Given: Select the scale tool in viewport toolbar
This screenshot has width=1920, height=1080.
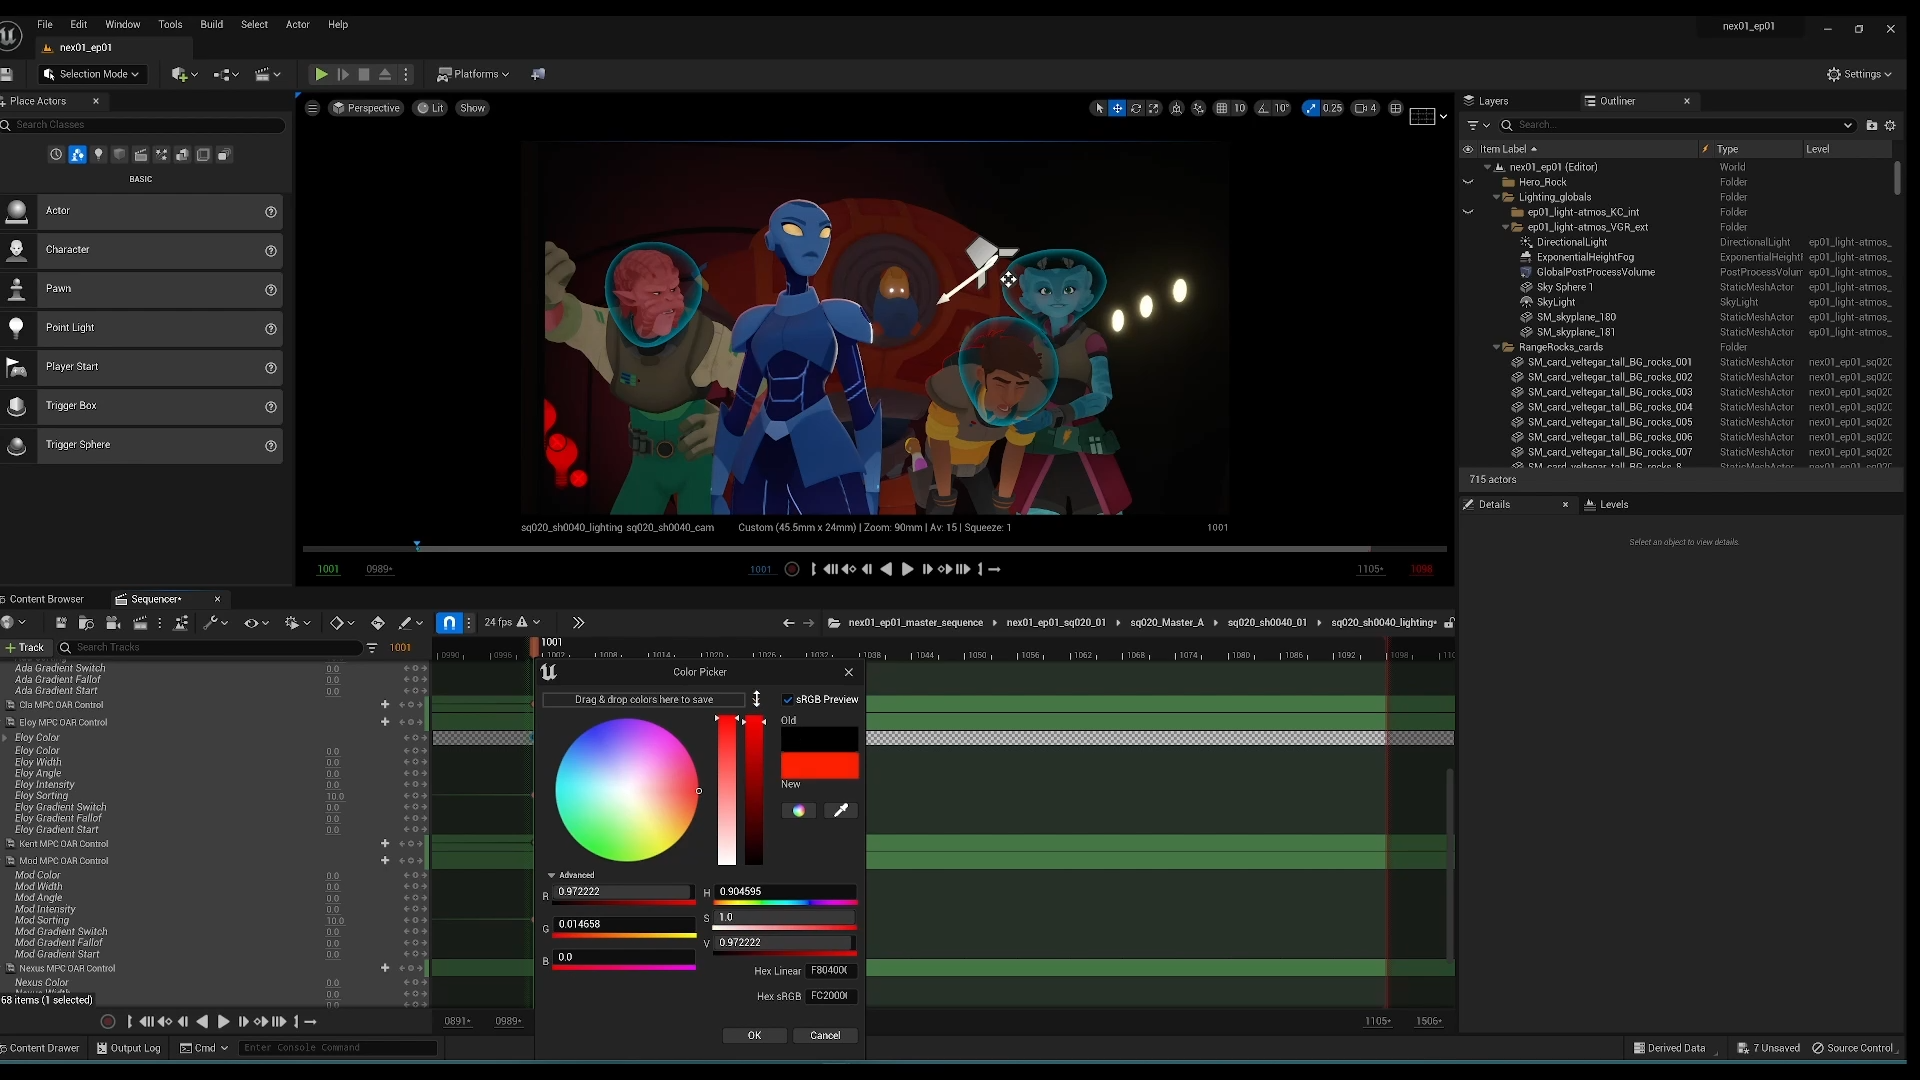Looking at the screenshot, I should pyautogui.click(x=1154, y=108).
